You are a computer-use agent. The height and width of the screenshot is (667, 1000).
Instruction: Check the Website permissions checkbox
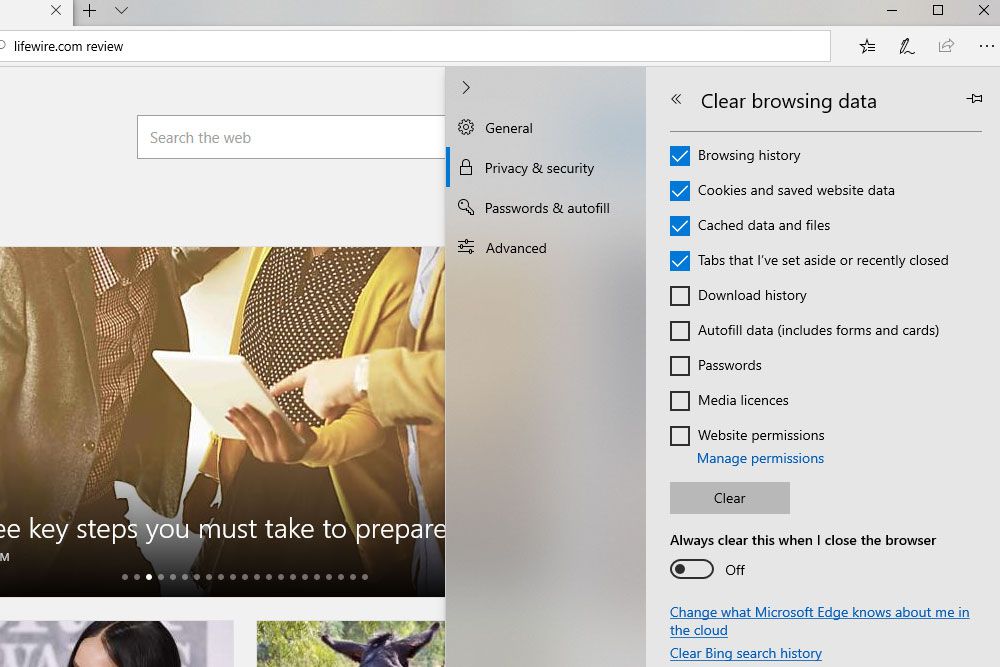point(680,436)
